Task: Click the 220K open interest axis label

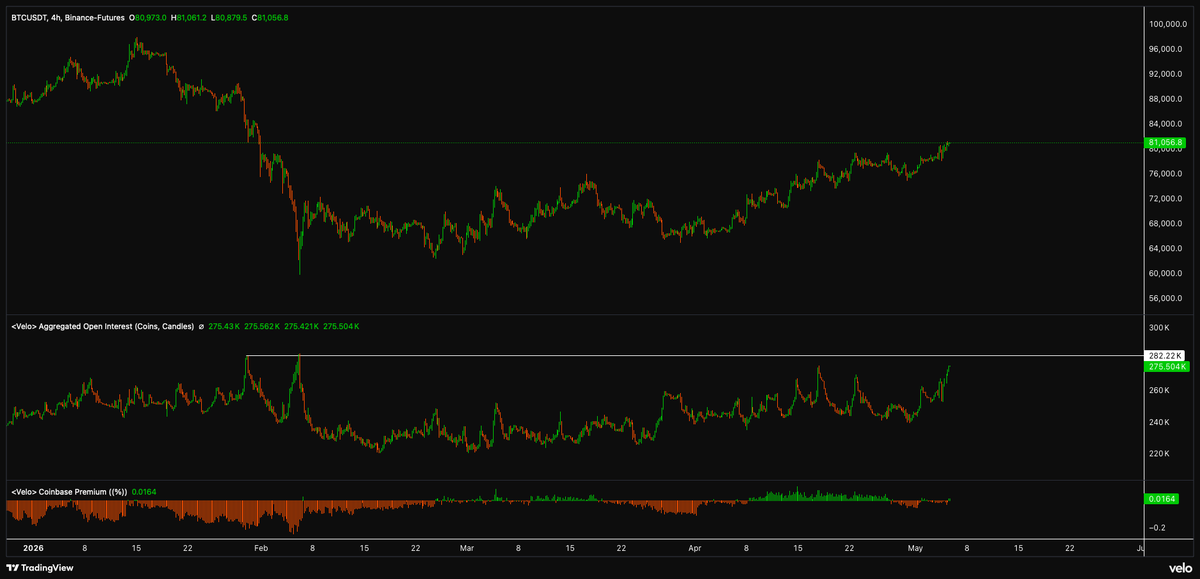Action: click(1159, 454)
